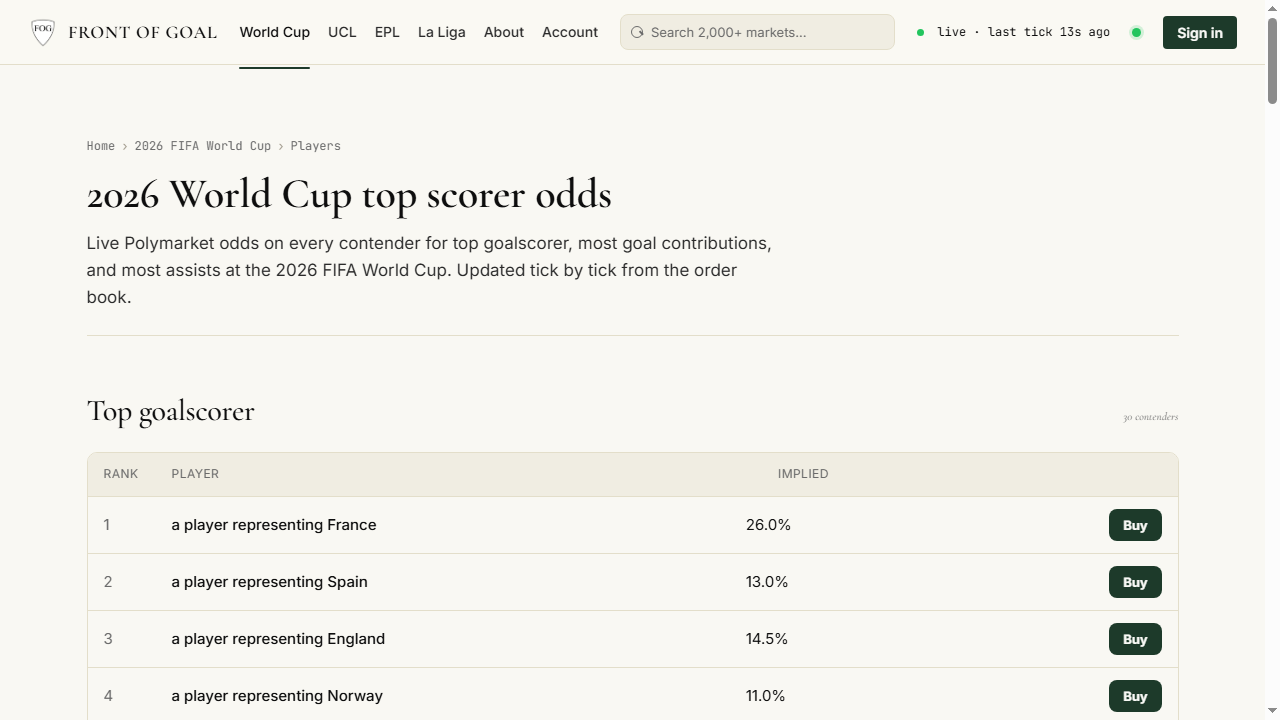Click the 26.0% implied value

click(x=768, y=525)
